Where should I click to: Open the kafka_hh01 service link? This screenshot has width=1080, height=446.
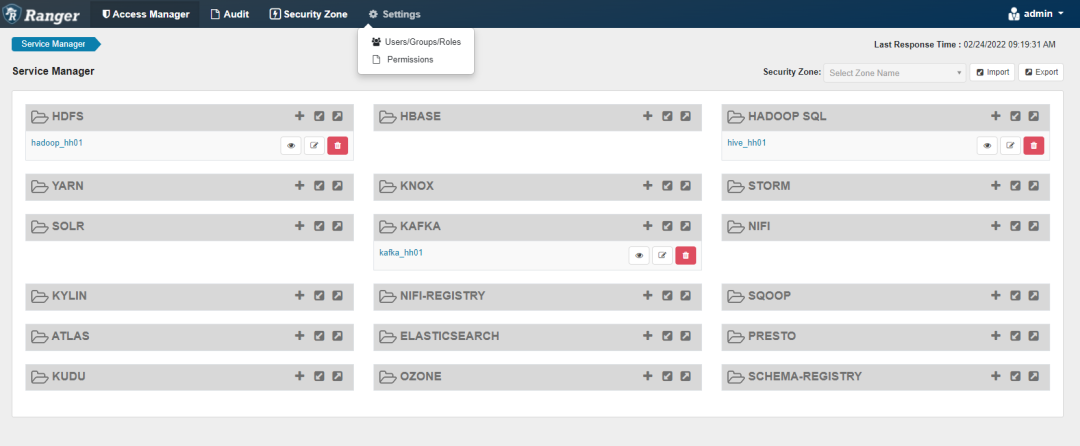[401, 253]
